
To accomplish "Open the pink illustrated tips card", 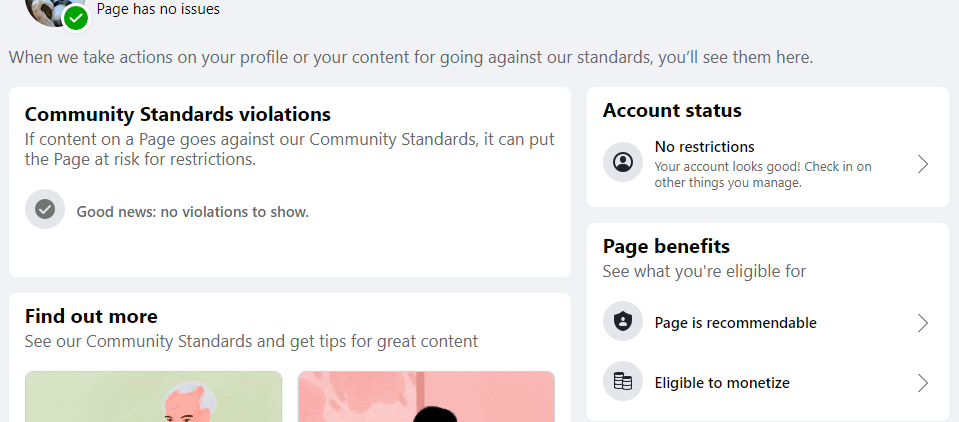I will [426, 396].
